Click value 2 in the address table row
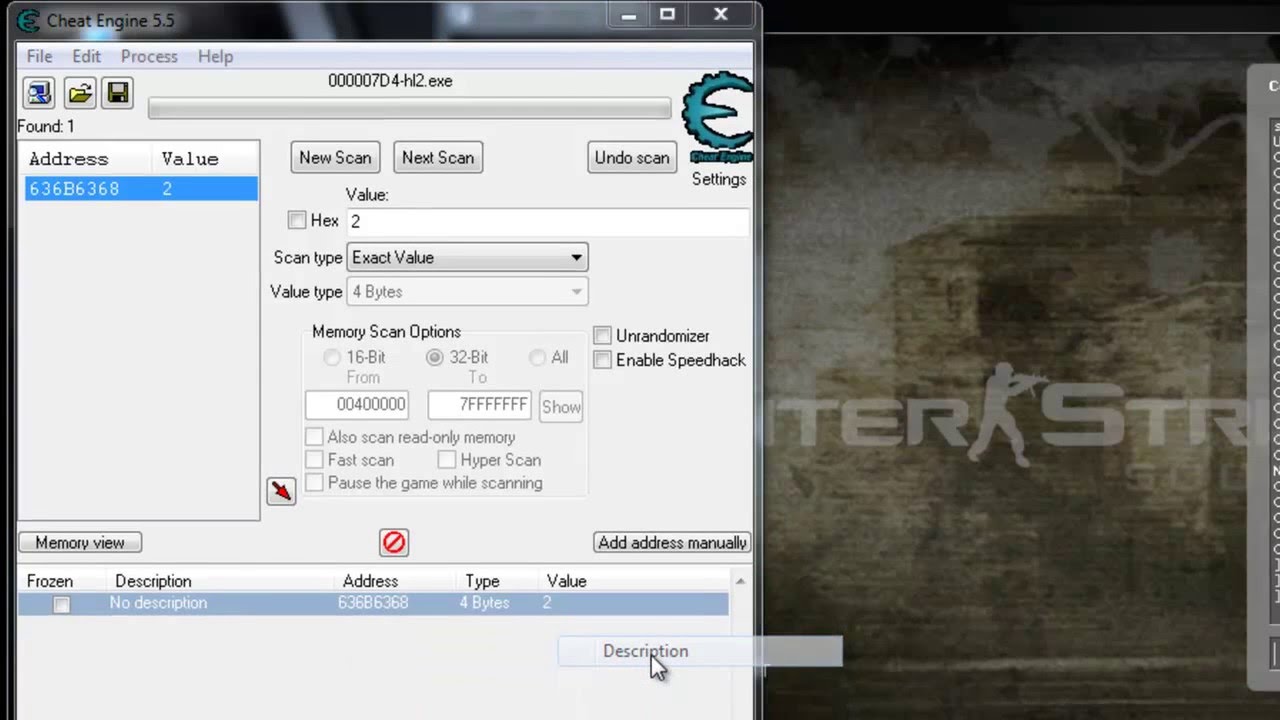The height and width of the screenshot is (720, 1280). click(x=547, y=603)
